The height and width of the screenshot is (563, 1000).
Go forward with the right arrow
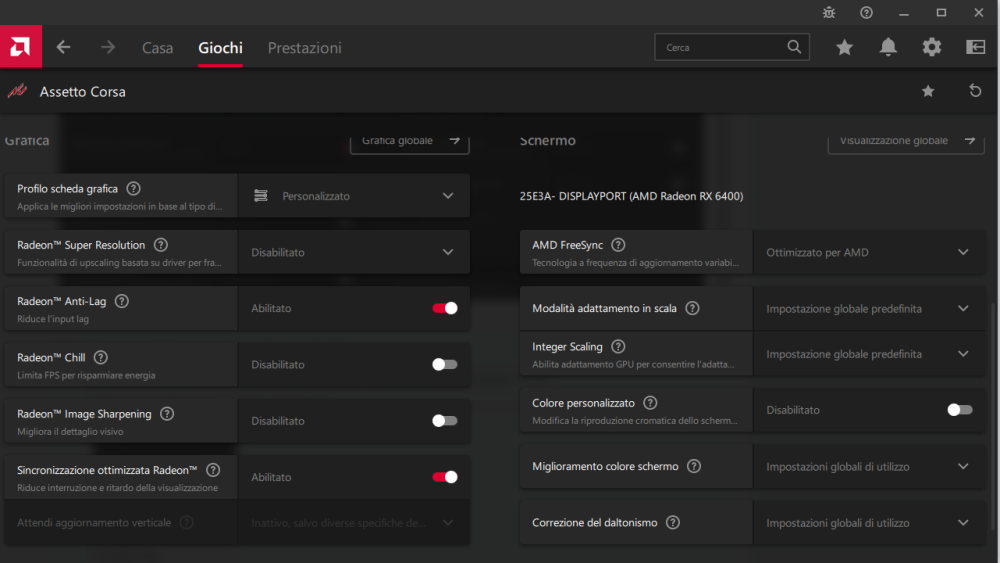108,47
